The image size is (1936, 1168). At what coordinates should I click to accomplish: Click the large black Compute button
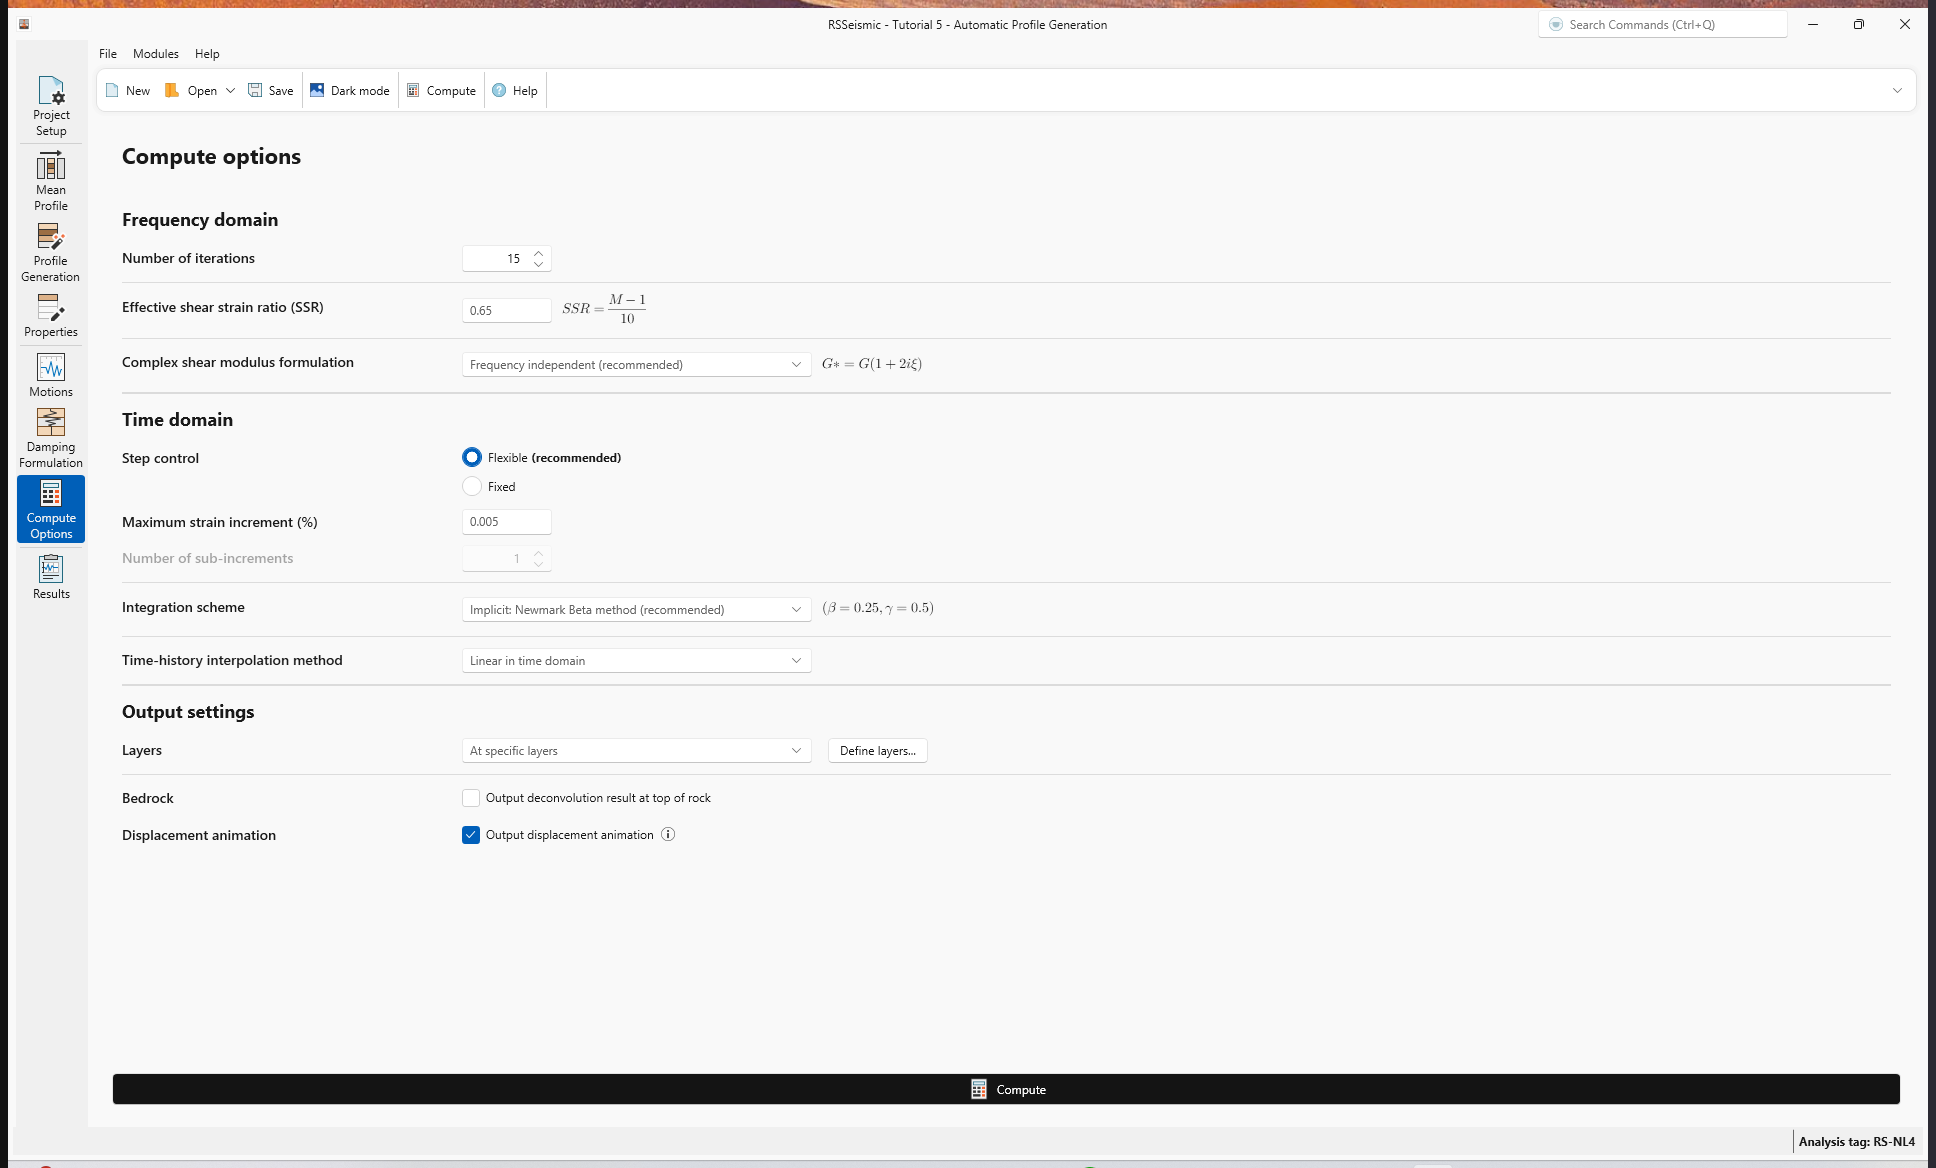1006,1089
